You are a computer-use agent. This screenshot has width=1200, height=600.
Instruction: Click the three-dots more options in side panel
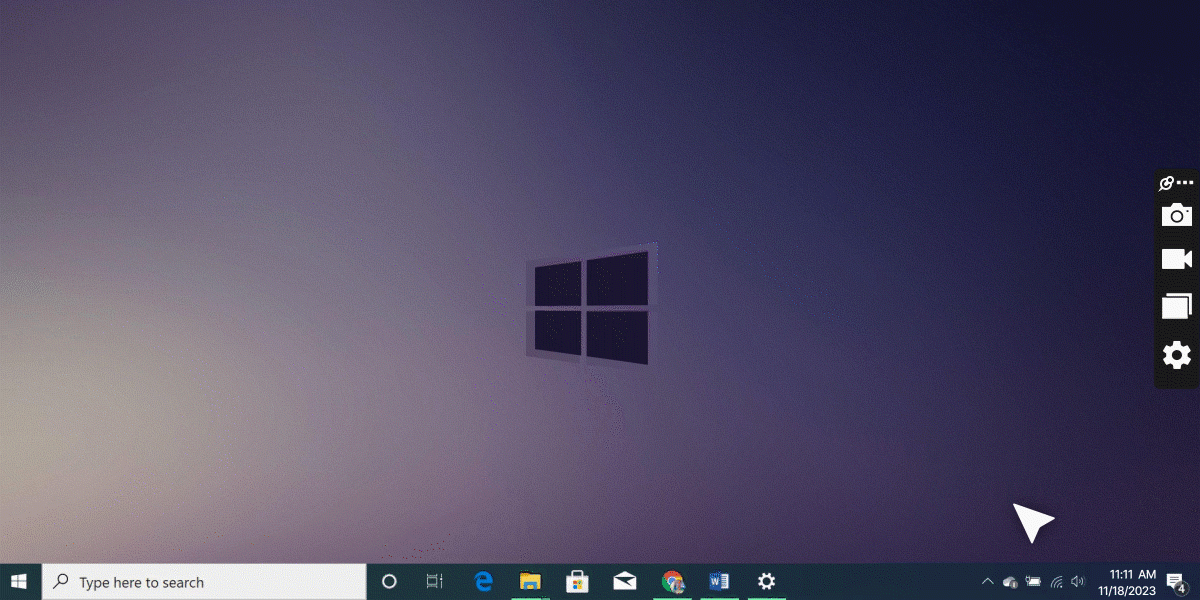point(1186,183)
